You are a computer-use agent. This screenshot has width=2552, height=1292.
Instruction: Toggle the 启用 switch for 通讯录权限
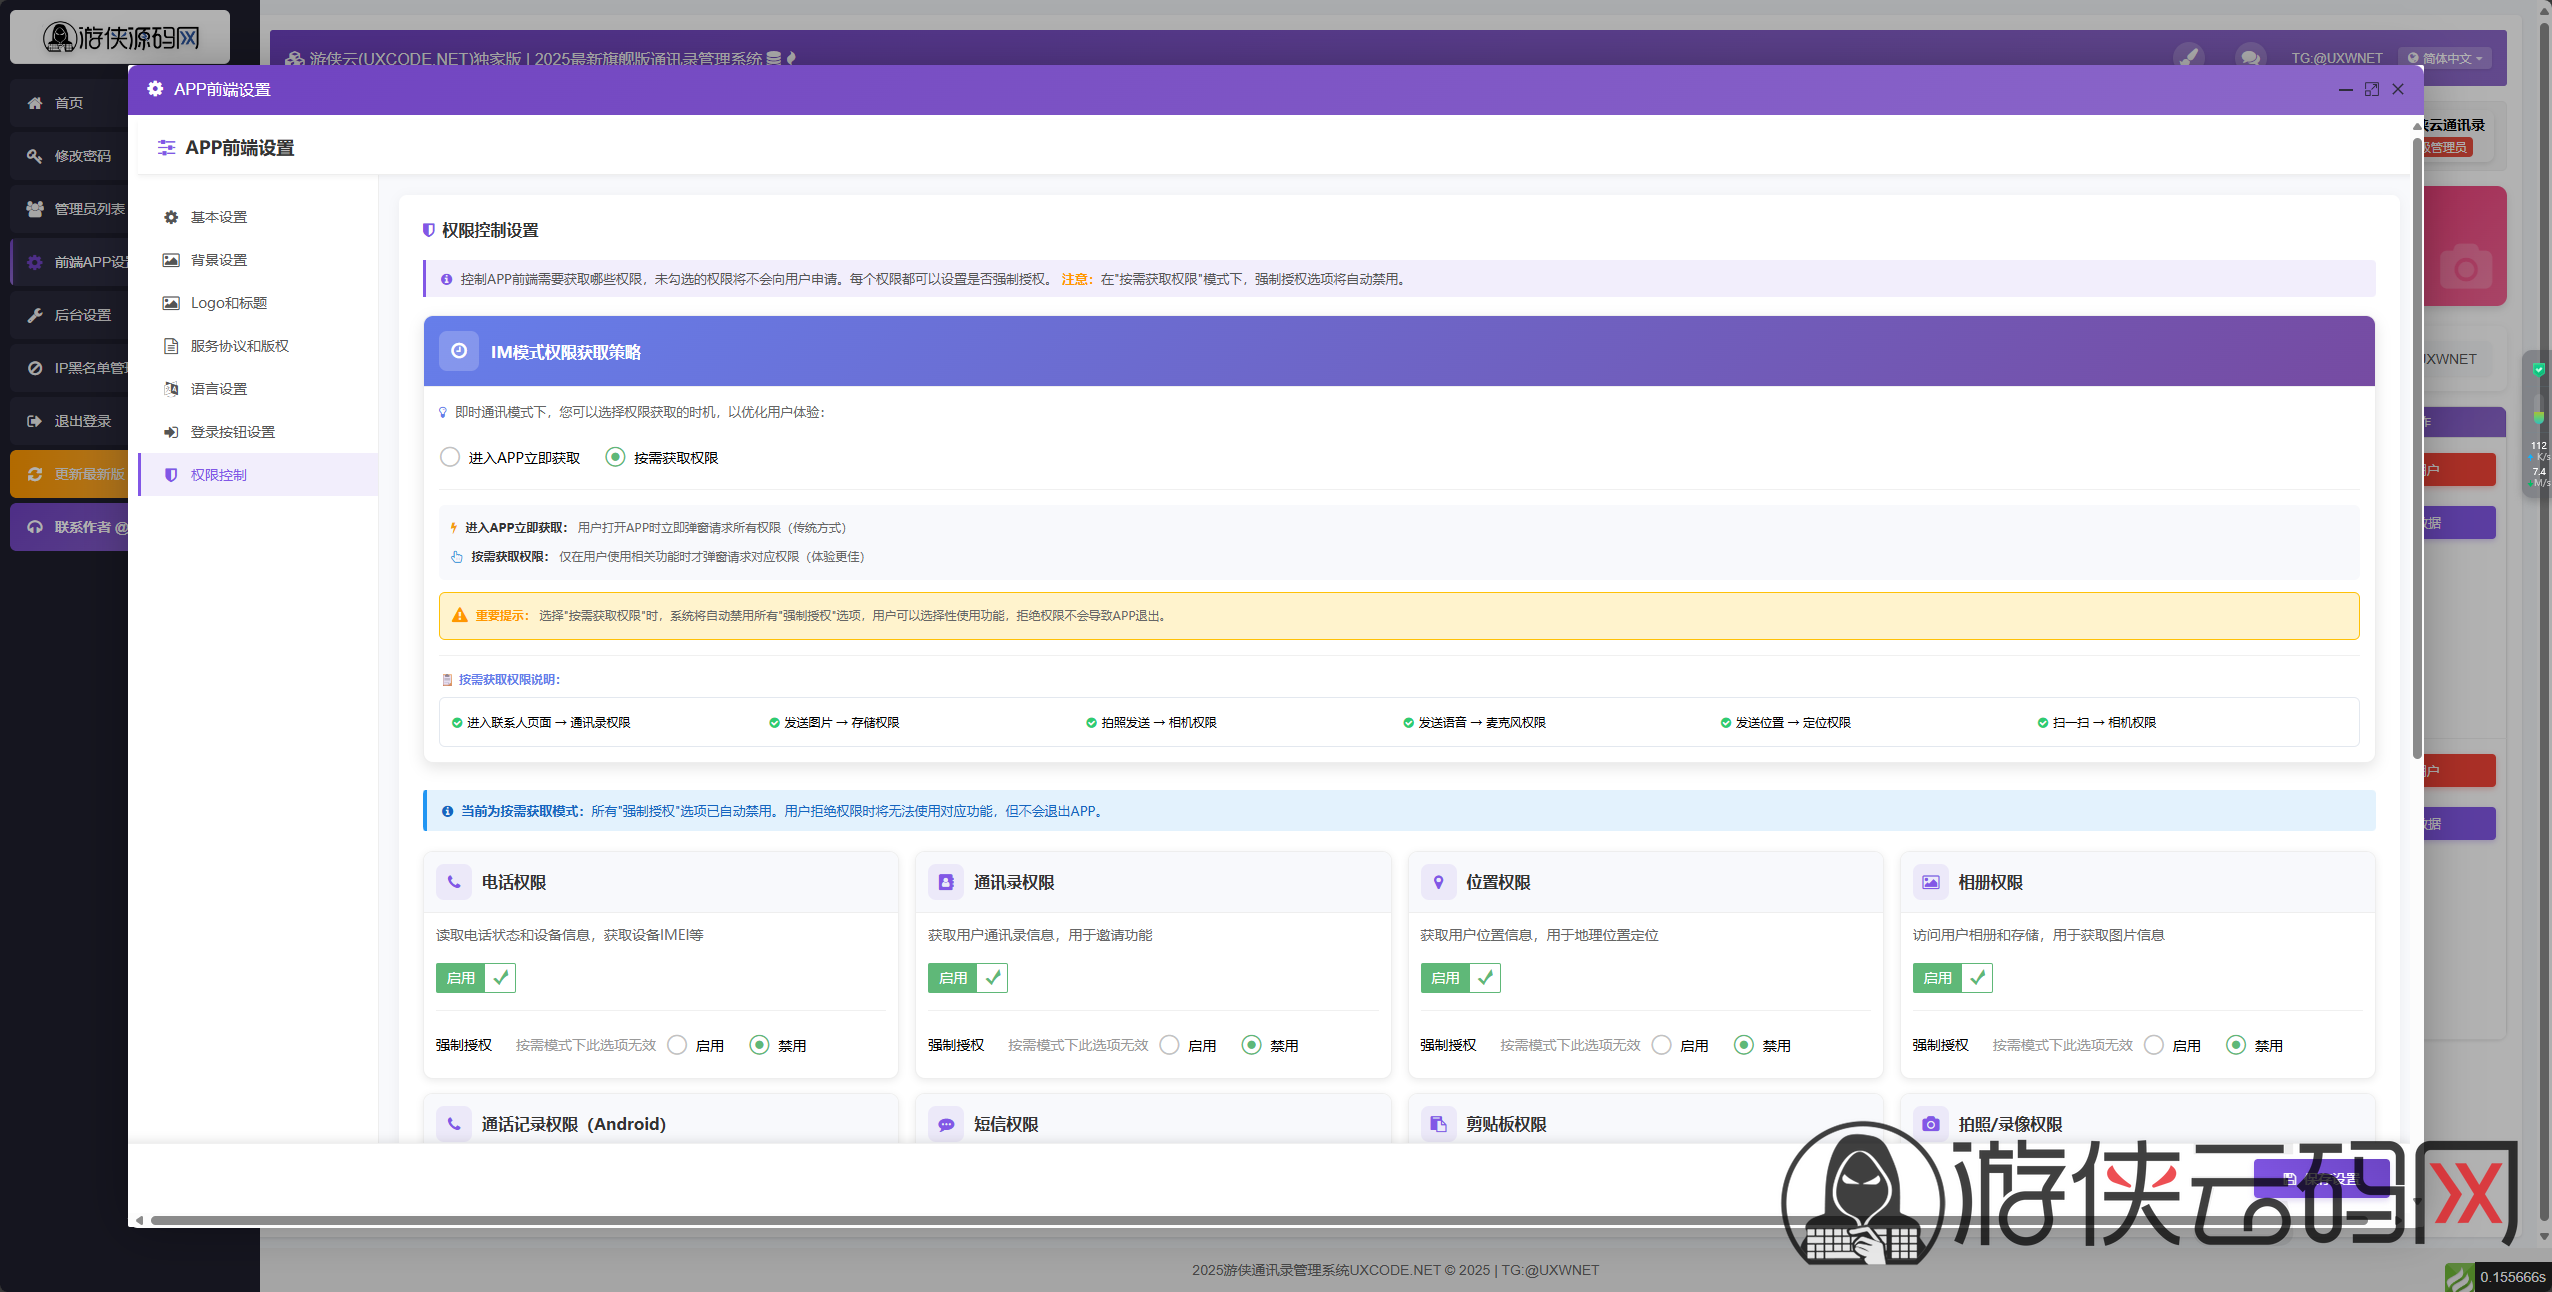(967, 978)
